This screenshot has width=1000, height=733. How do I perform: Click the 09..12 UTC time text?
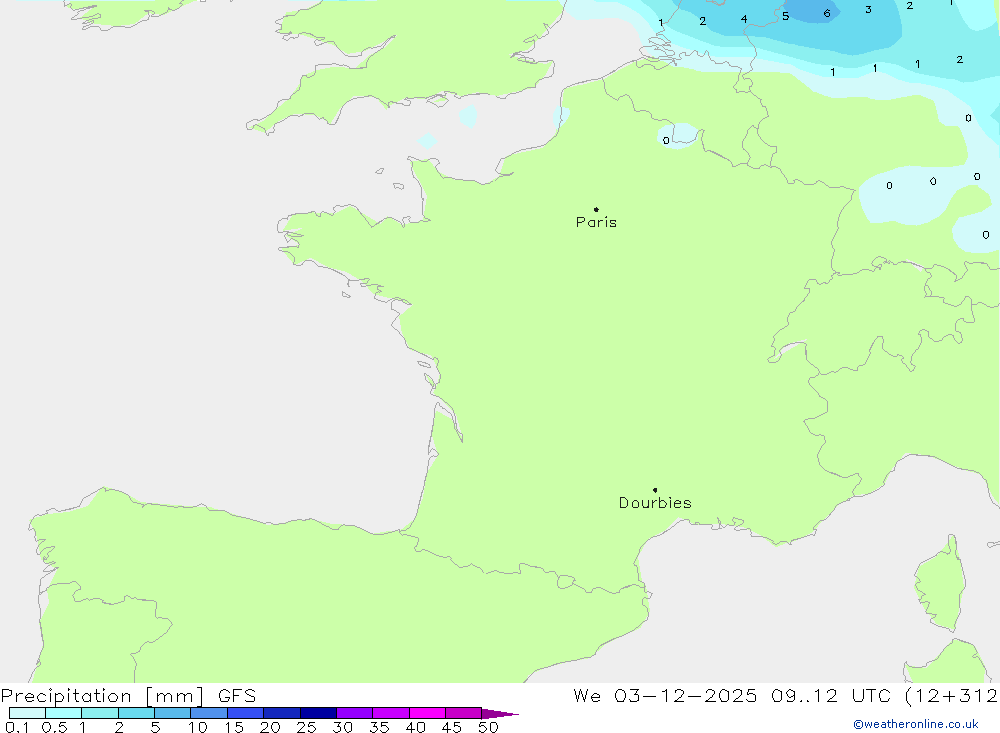click(831, 696)
